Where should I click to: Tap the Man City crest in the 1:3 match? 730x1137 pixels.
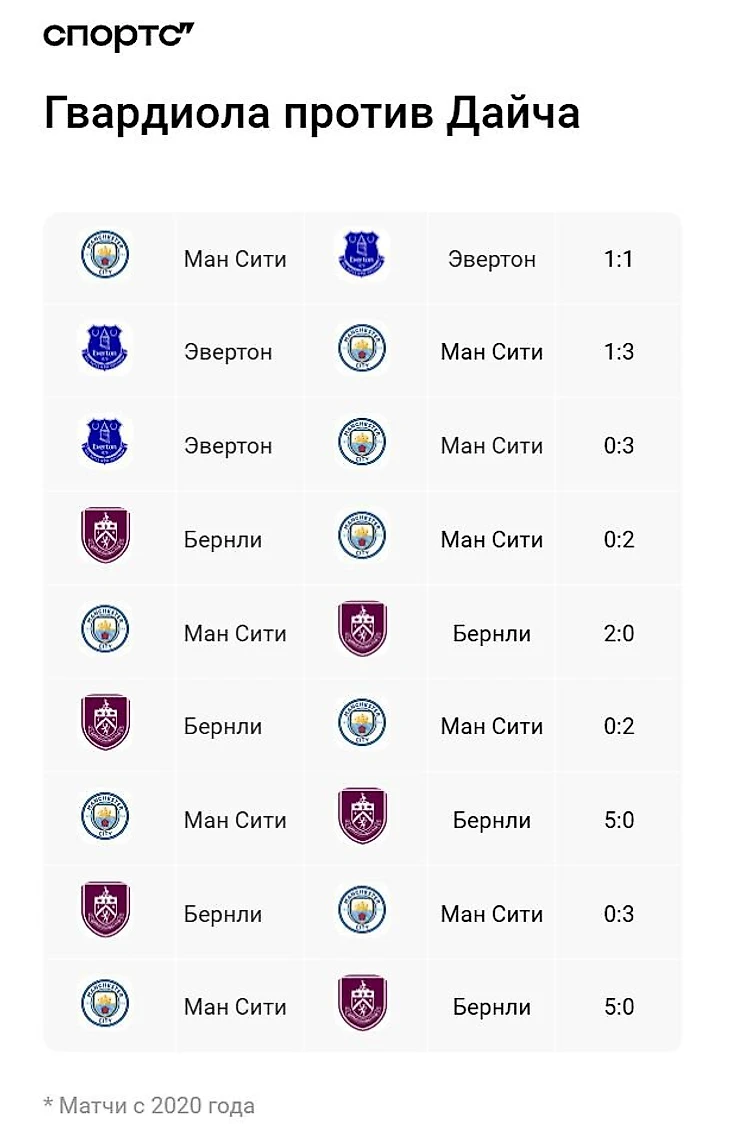(x=362, y=349)
